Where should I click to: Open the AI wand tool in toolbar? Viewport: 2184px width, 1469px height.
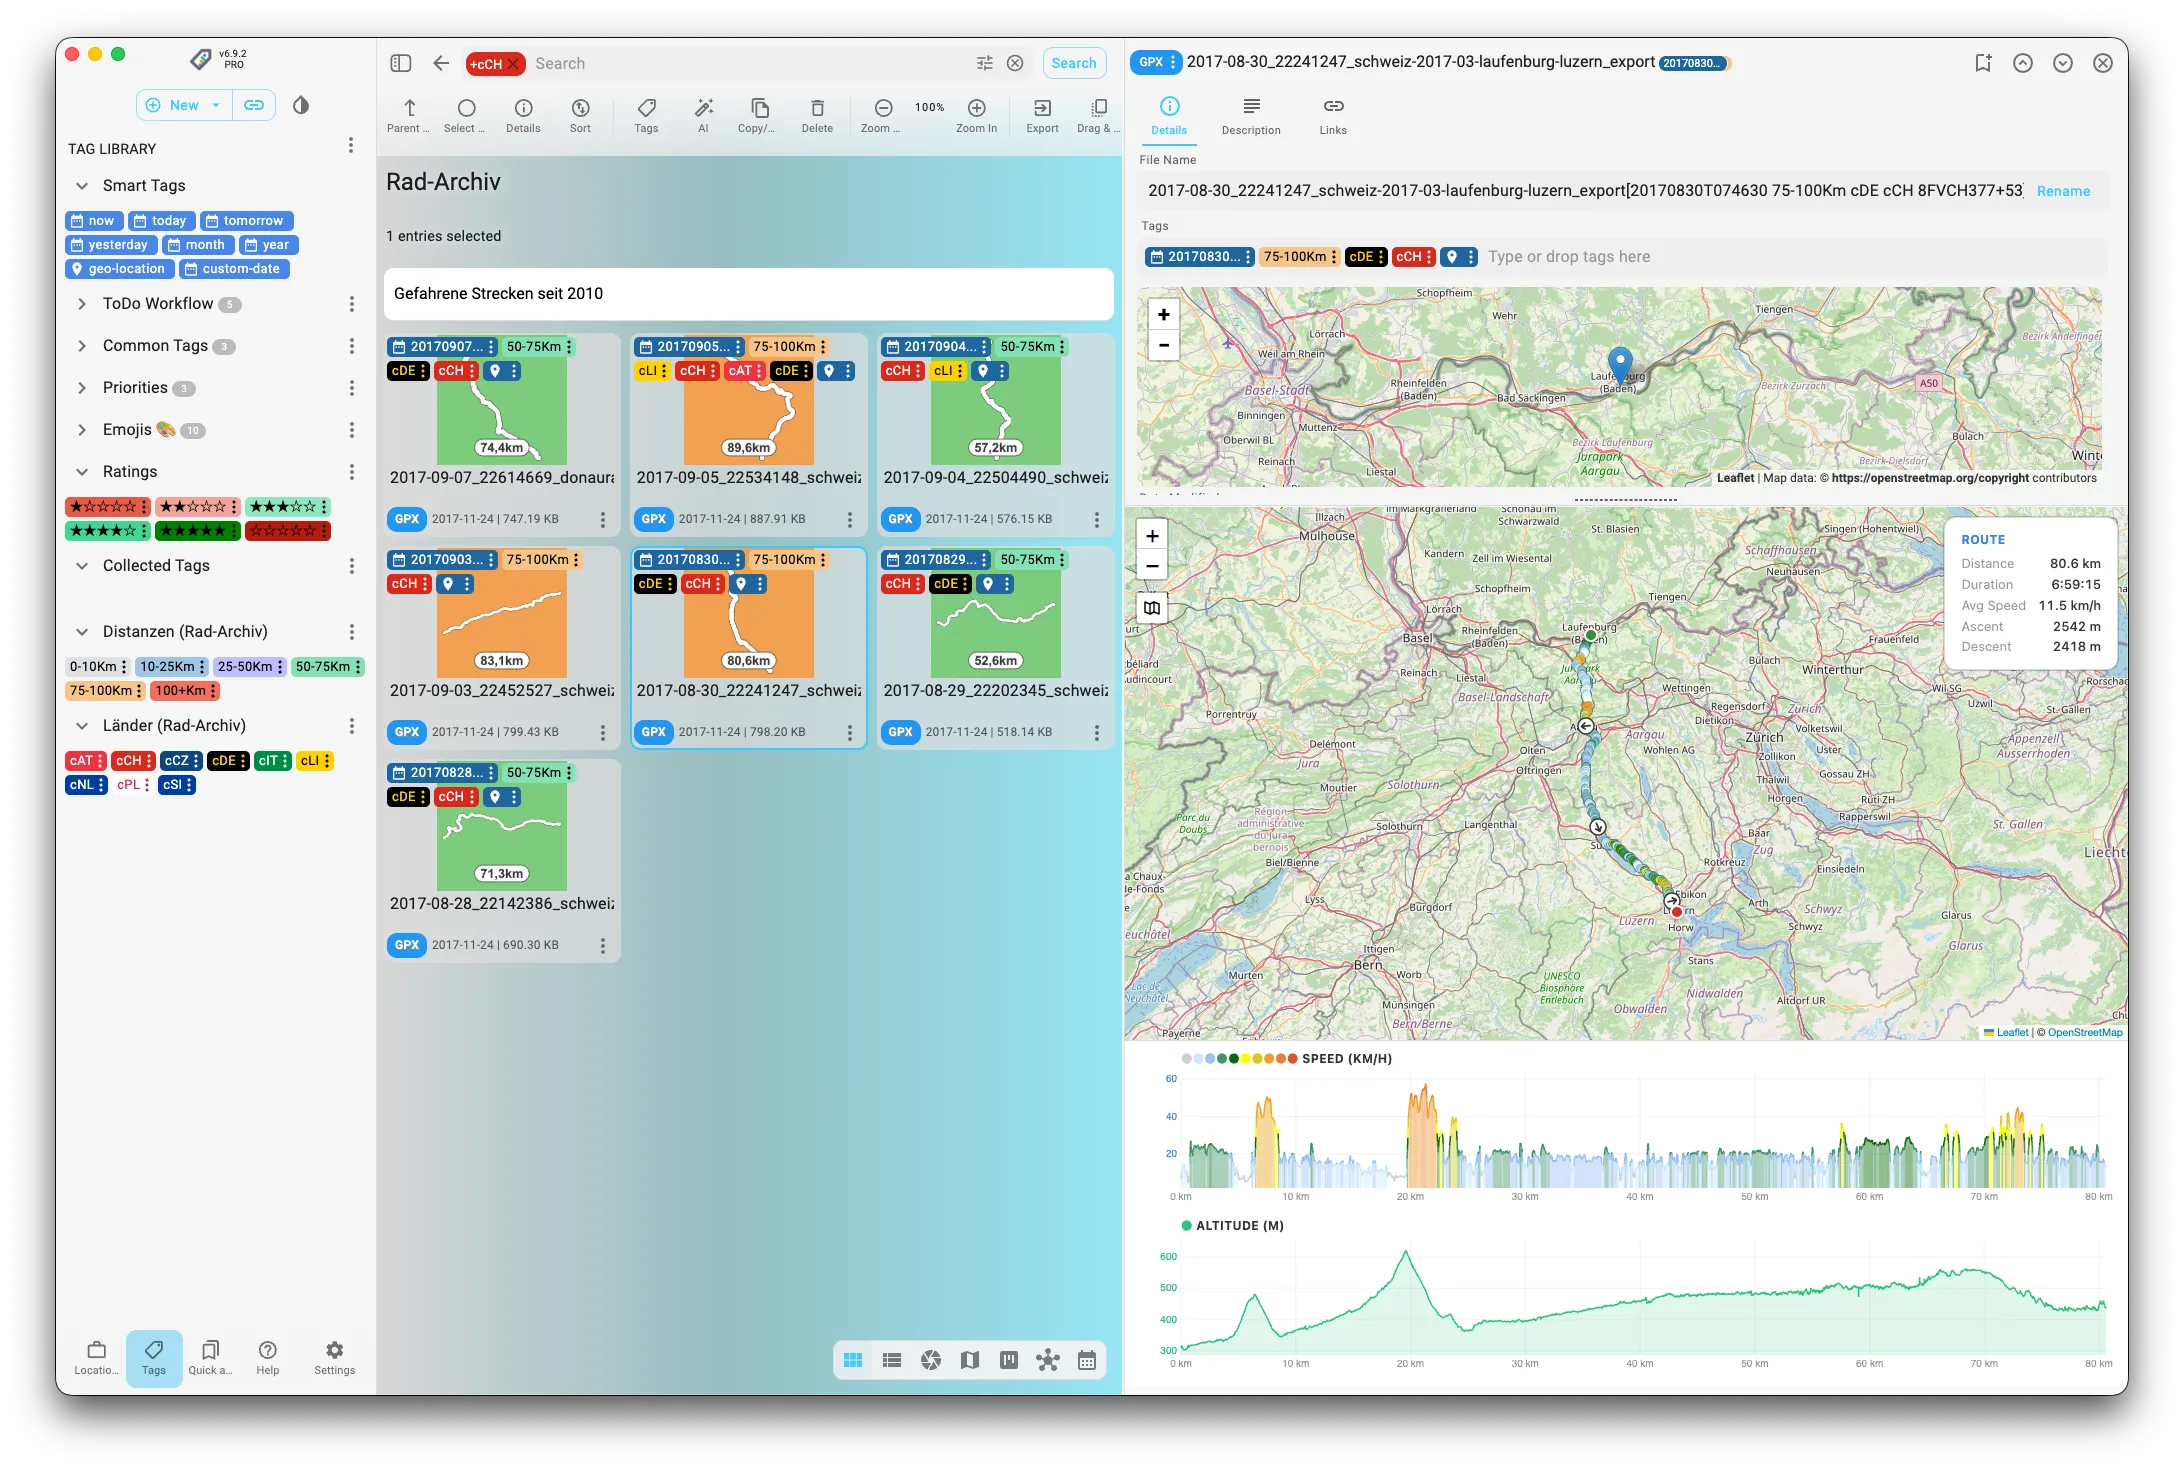click(x=703, y=108)
